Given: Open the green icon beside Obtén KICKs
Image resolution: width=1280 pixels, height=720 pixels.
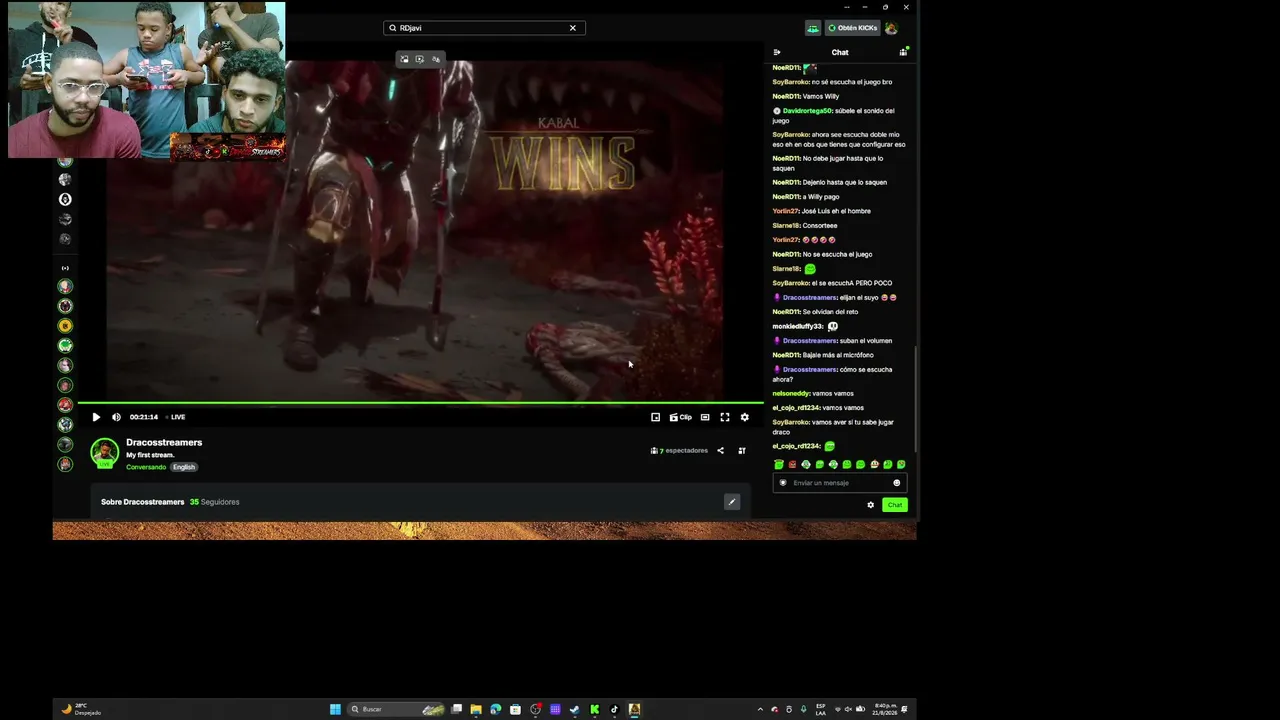Looking at the screenshot, I should pyautogui.click(x=813, y=28).
